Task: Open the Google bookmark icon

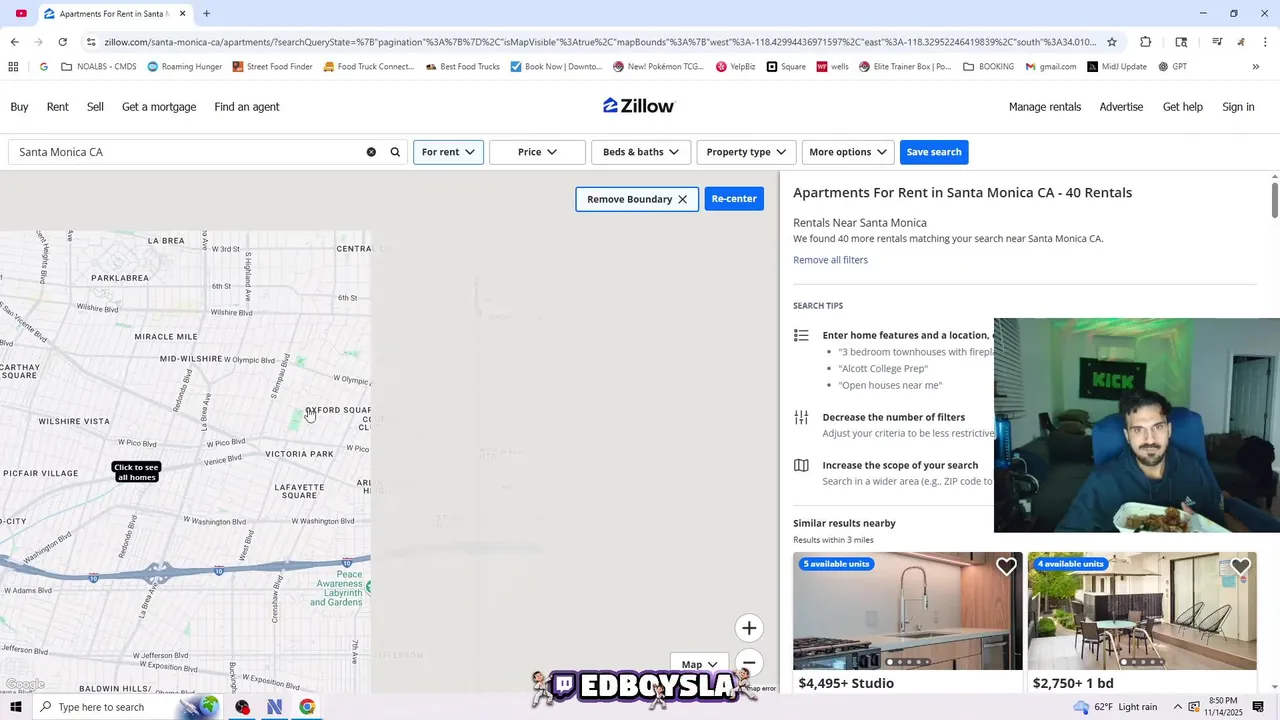Action: [44, 67]
